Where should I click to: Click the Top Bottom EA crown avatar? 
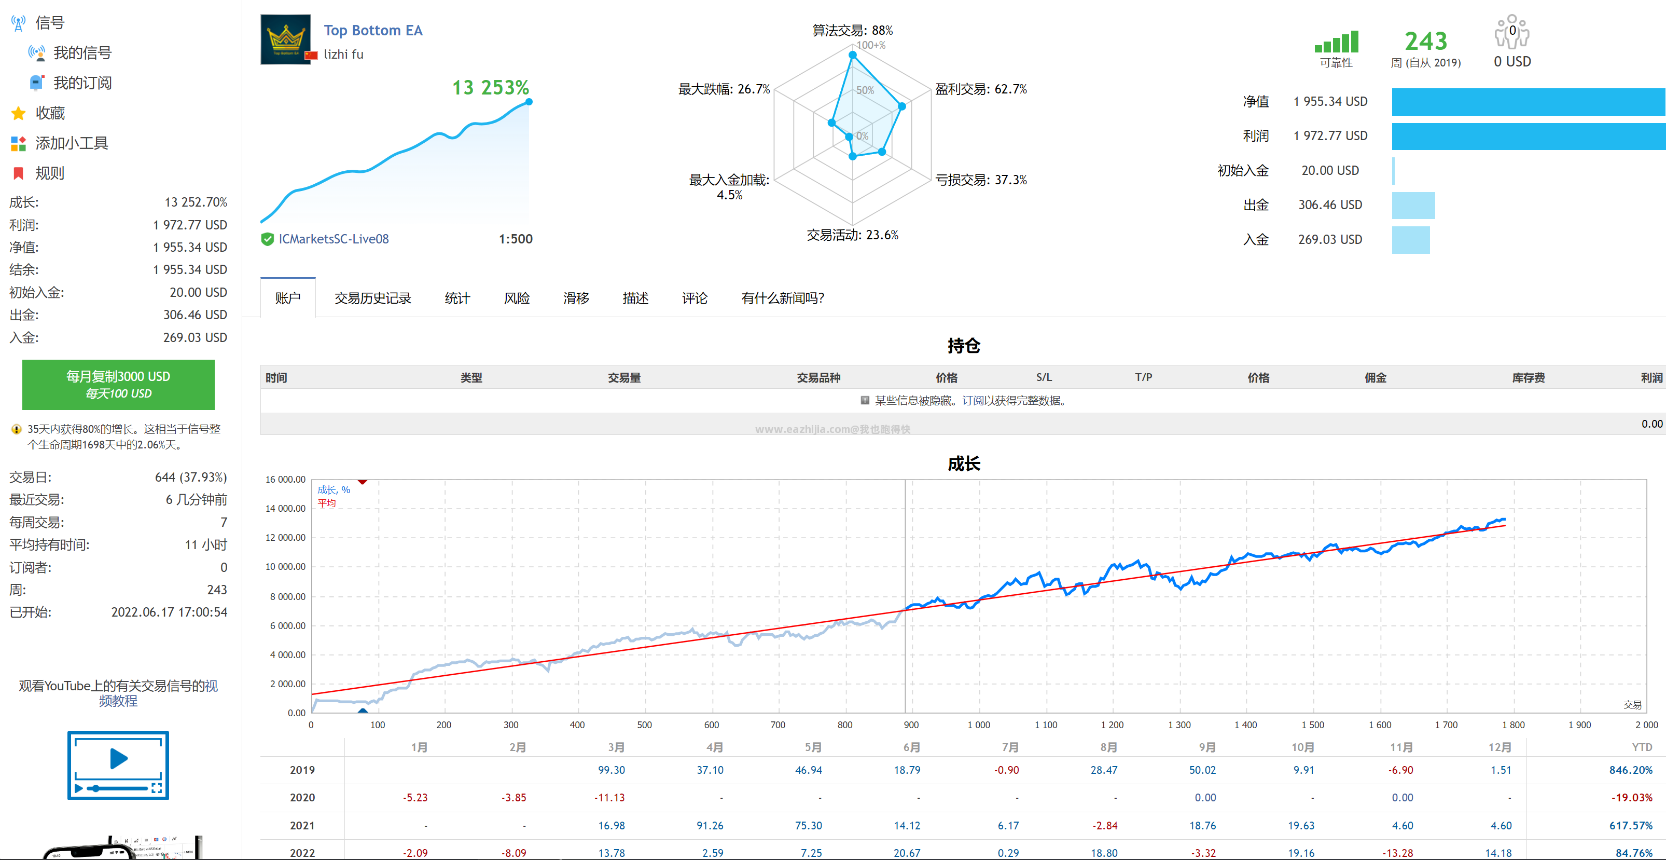(x=286, y=39)
